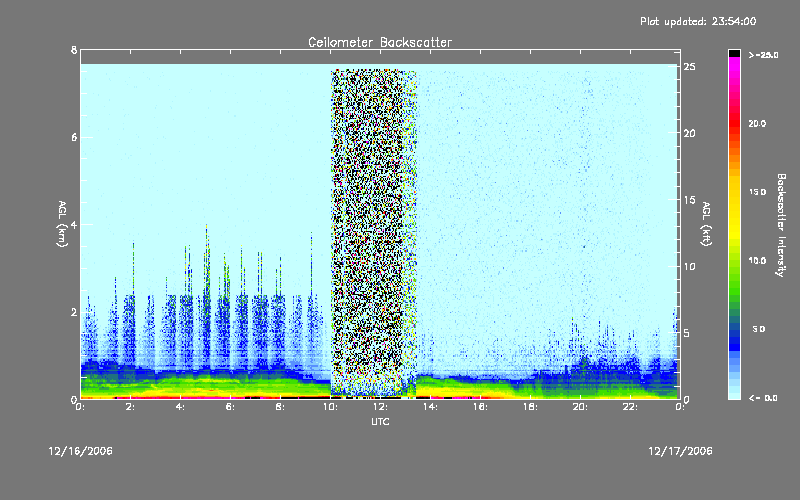Click the "Ceilometer Backscatter" plot title
This screenshot has width=800, height=500.
tap(380, 42)
